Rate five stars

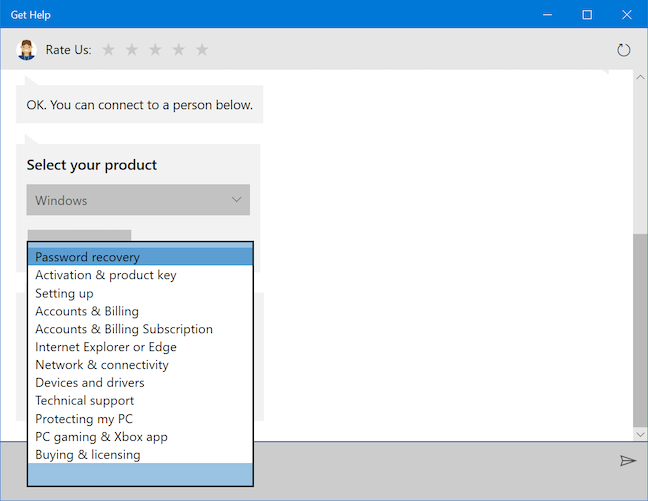[202, 50]
